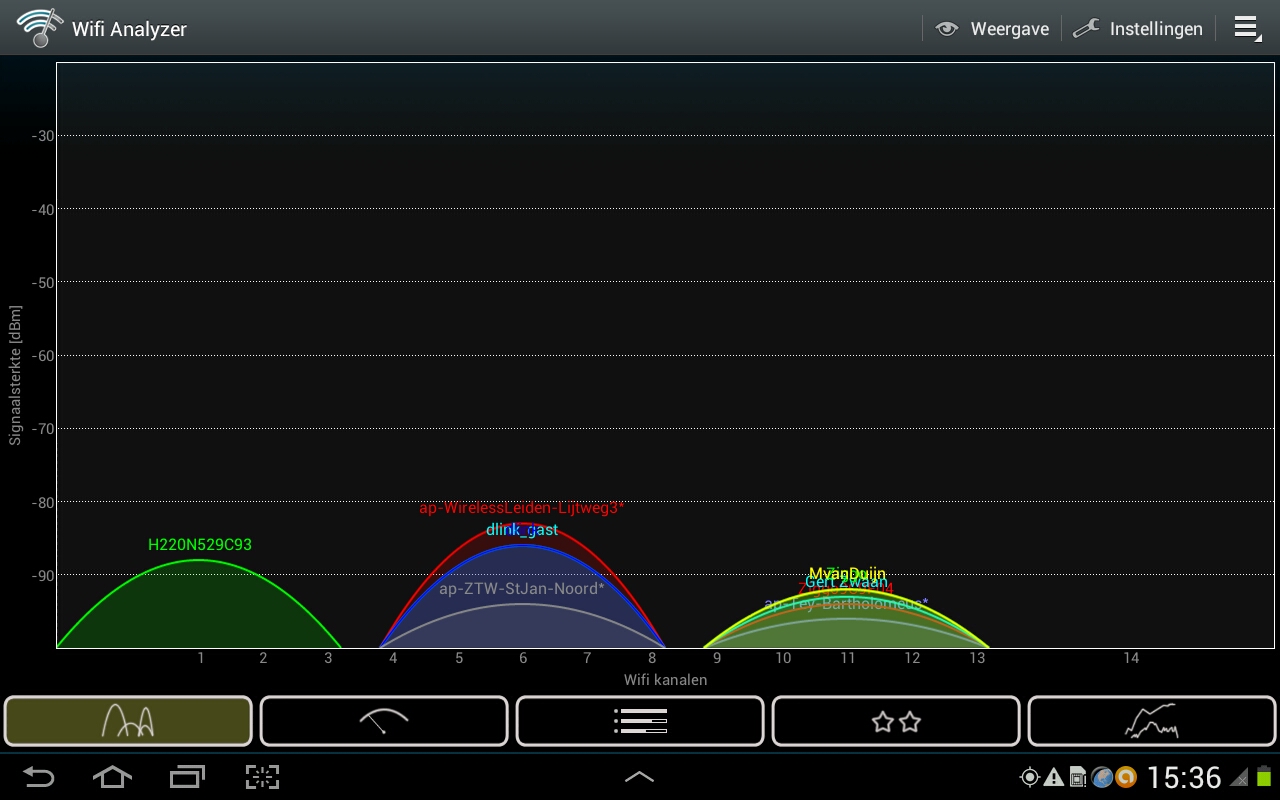Open the Weergave view menu
This screenshot has height=800, width=1280.
pos(992,29)
